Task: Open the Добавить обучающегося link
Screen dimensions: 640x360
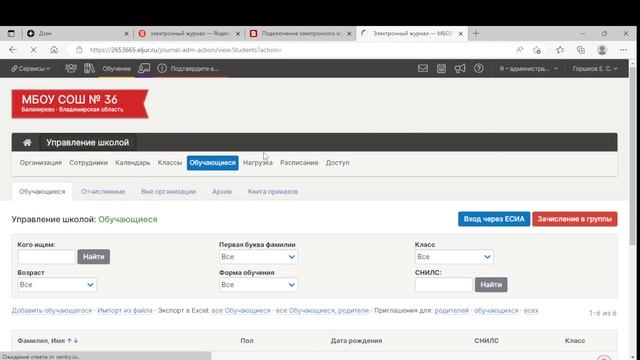Action: 52,310
